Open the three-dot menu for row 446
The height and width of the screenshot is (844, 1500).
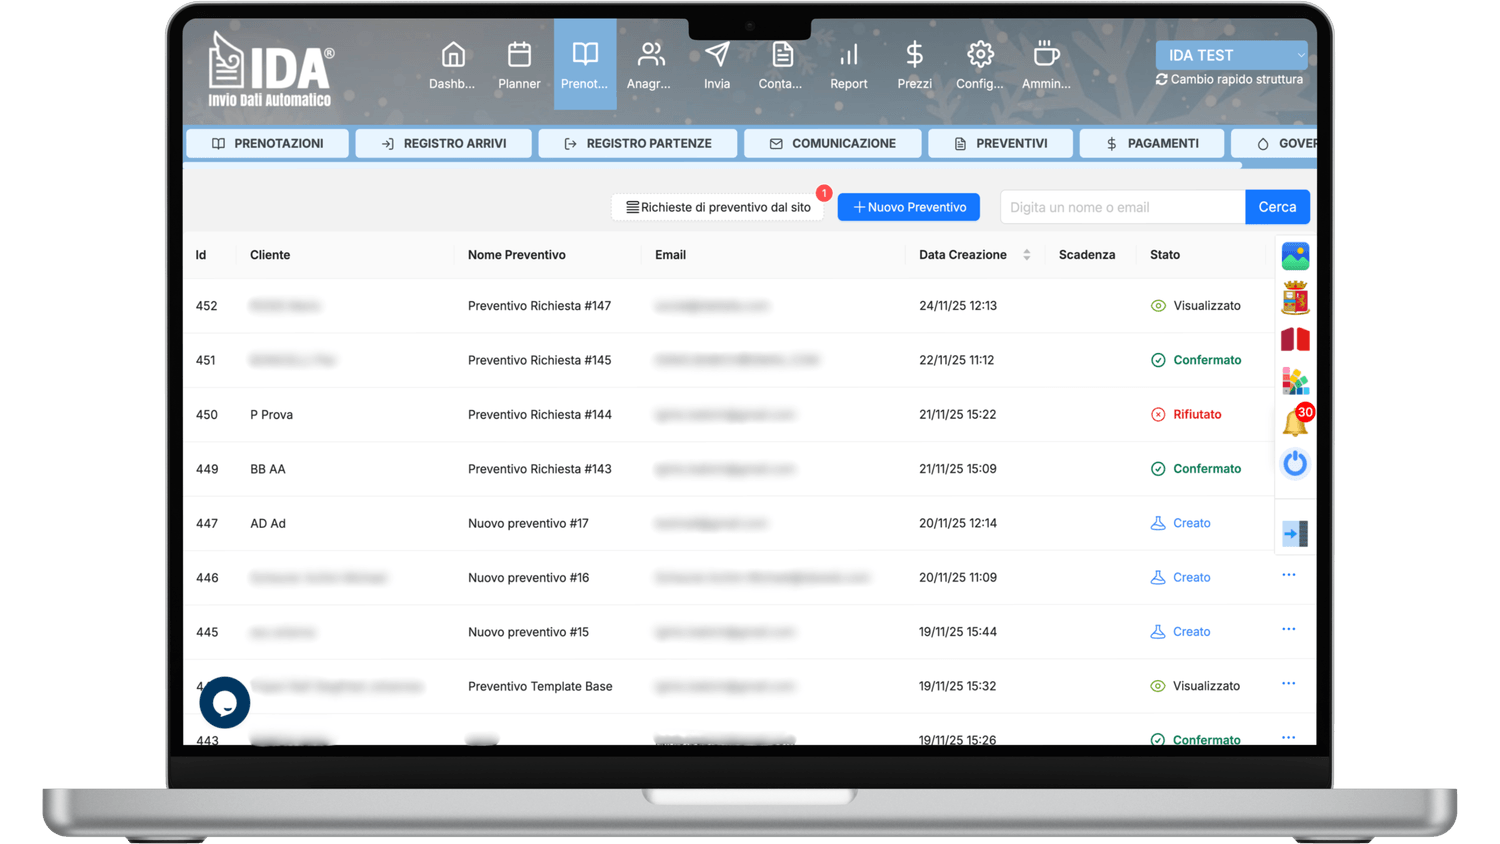click(x=1288, y=575)
